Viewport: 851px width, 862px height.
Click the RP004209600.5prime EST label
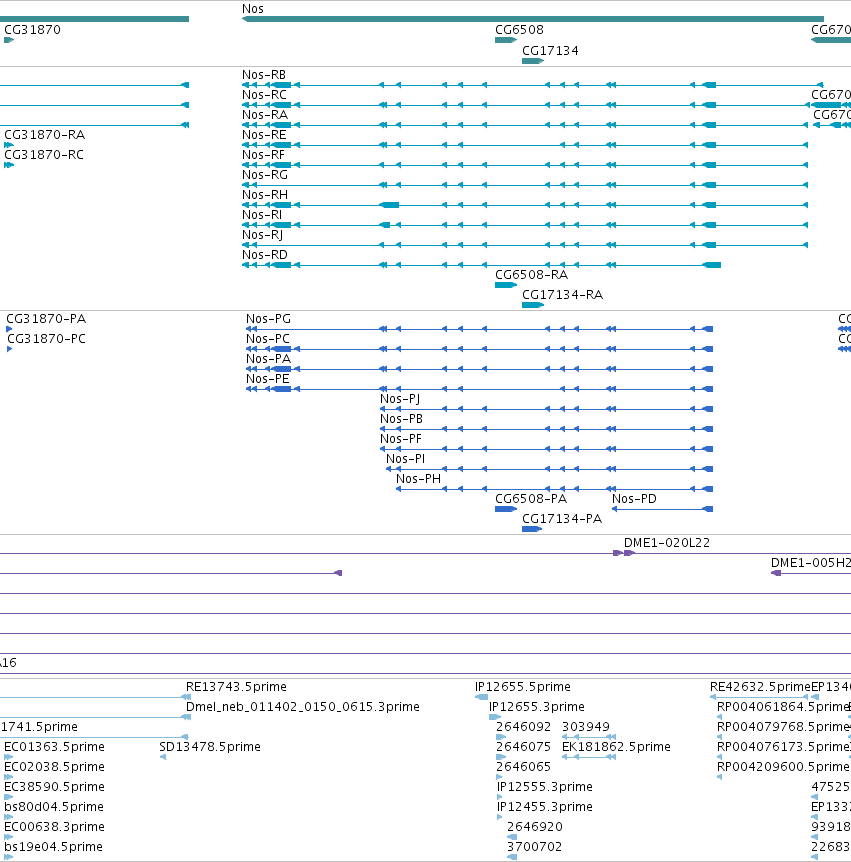click(783, 766)
